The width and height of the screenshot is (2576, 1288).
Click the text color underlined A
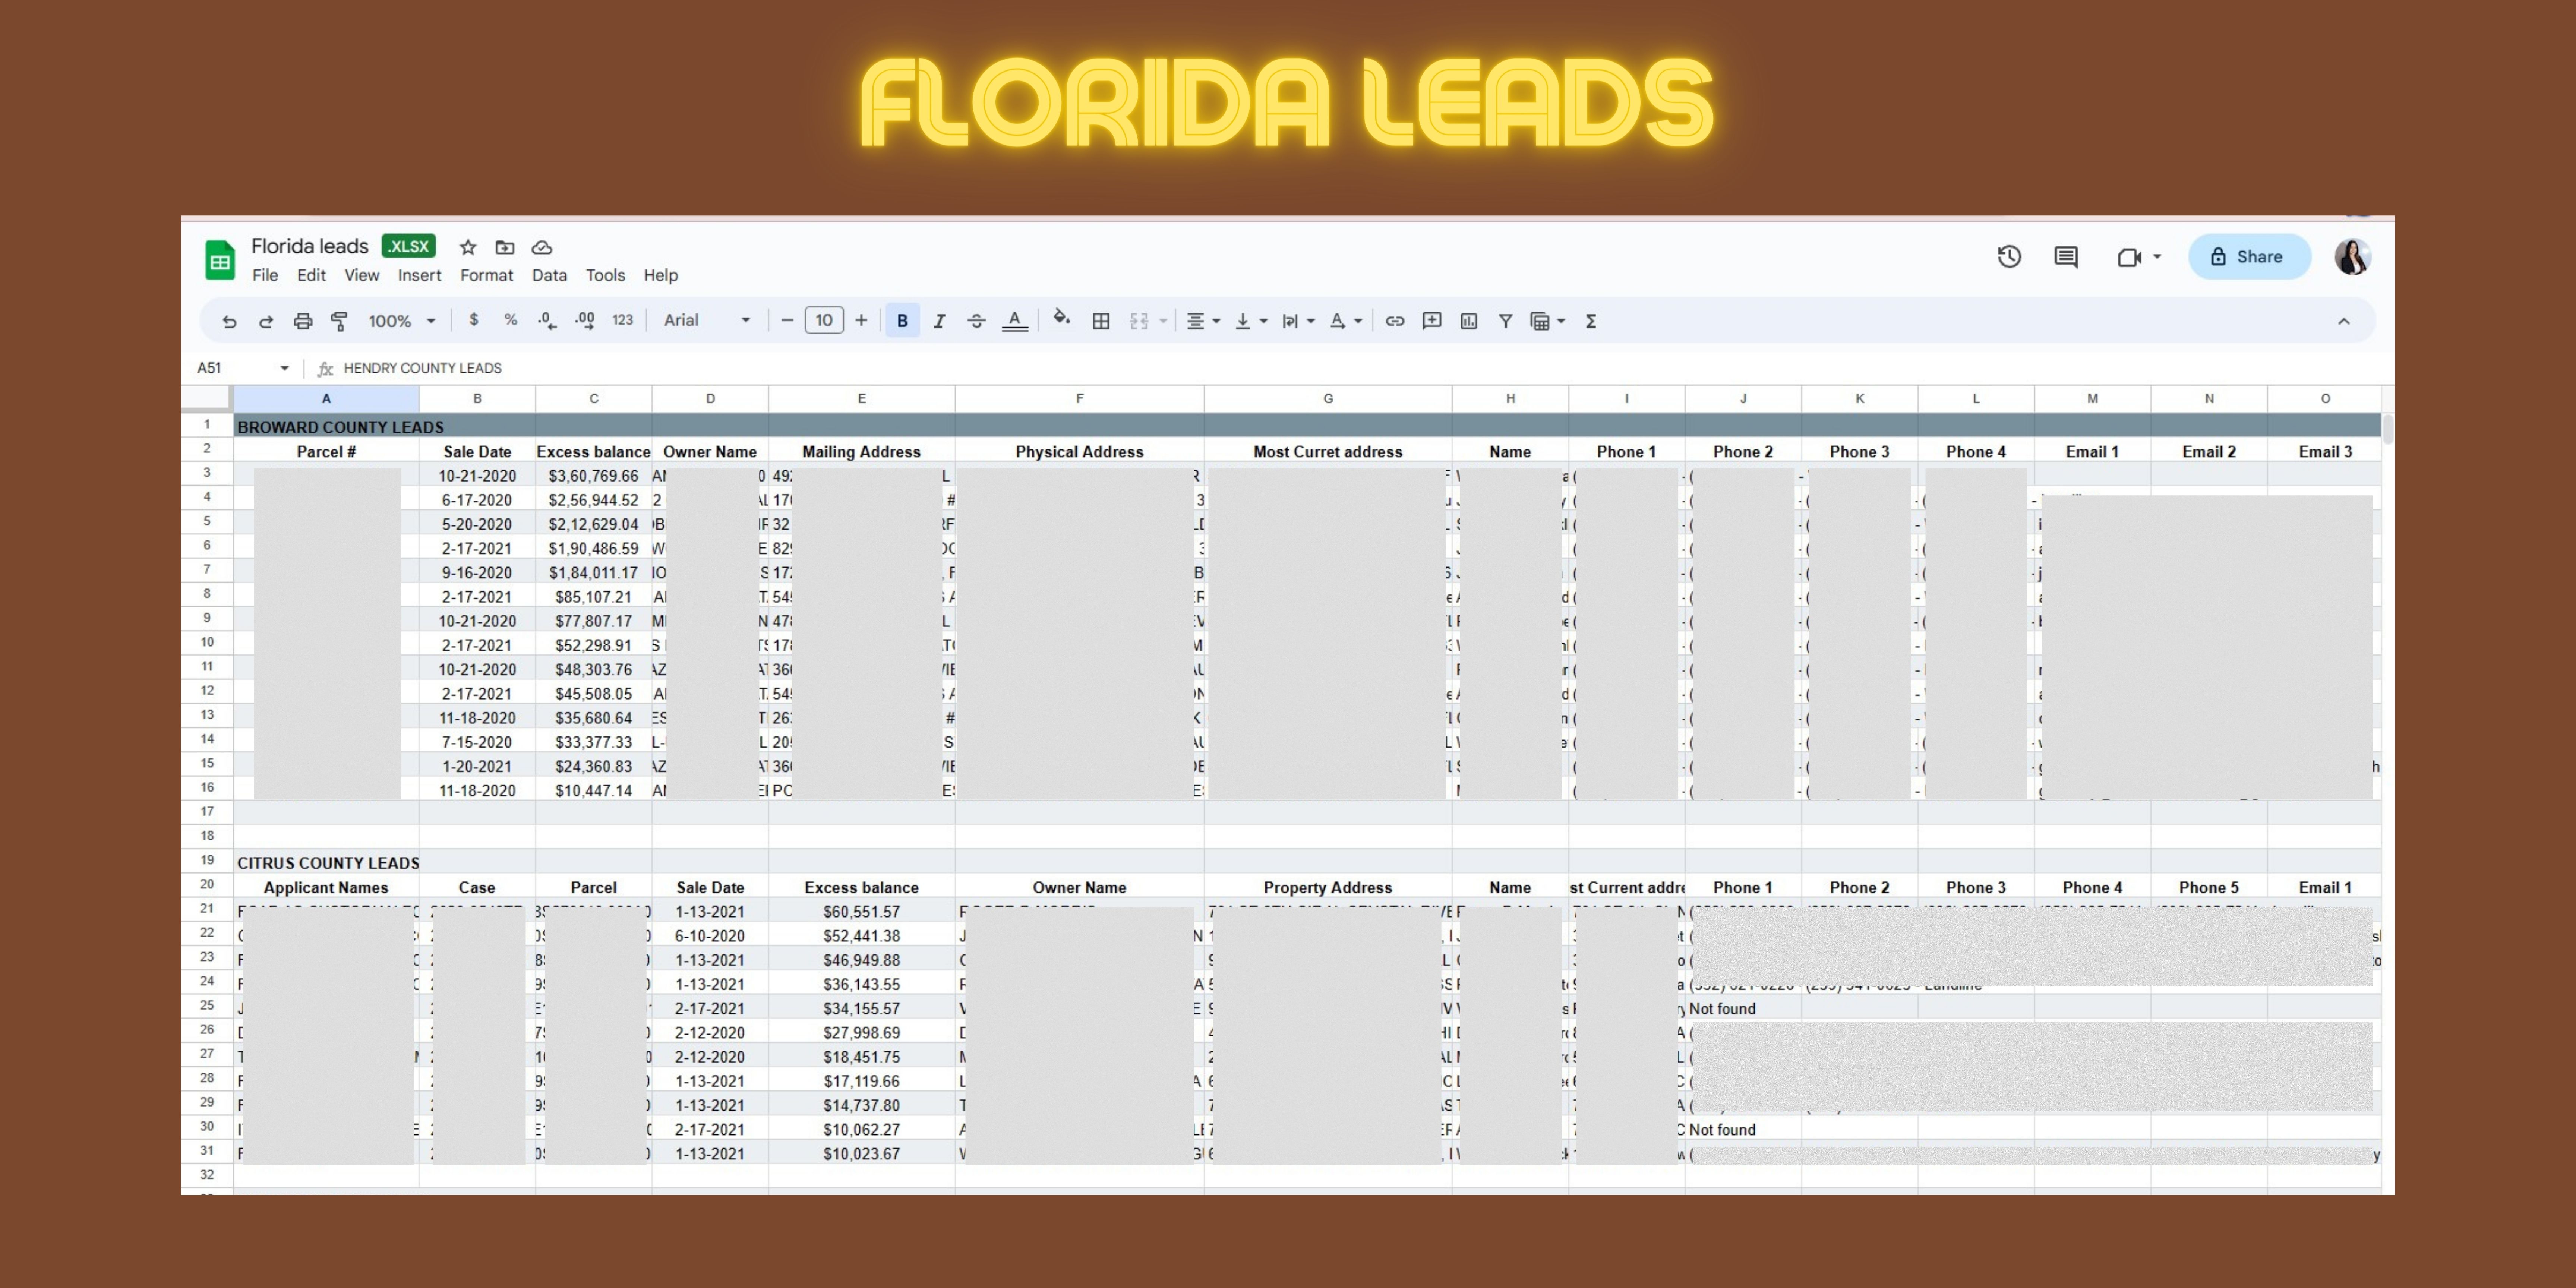(x=1014, y=321)
